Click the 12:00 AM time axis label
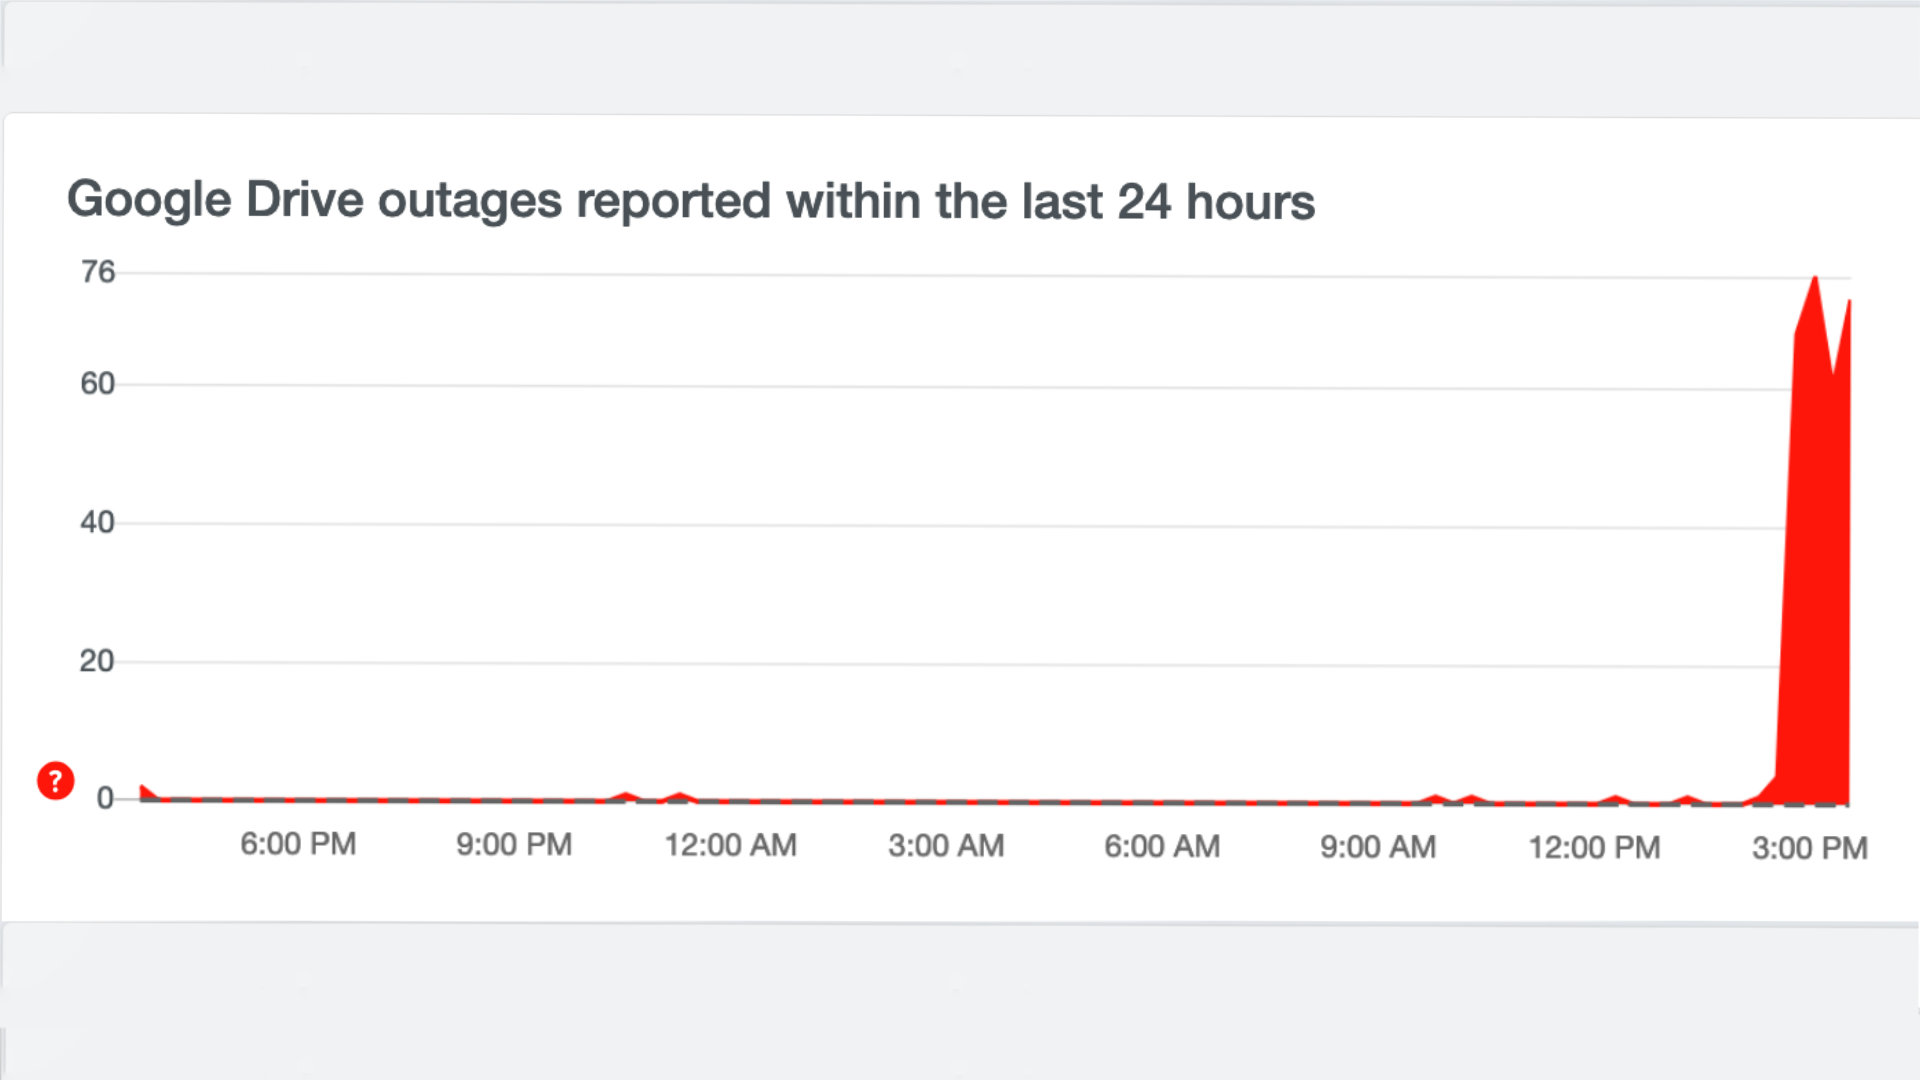The image size is (1920, 1080). (731, 846)
